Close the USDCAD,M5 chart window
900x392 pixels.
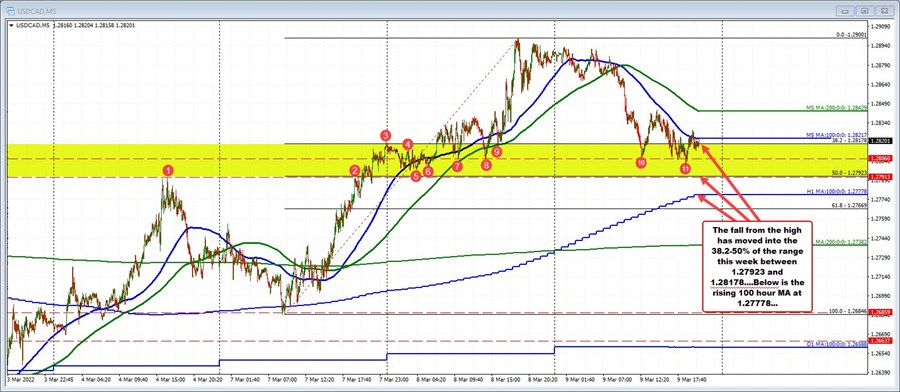coord(885,10)
